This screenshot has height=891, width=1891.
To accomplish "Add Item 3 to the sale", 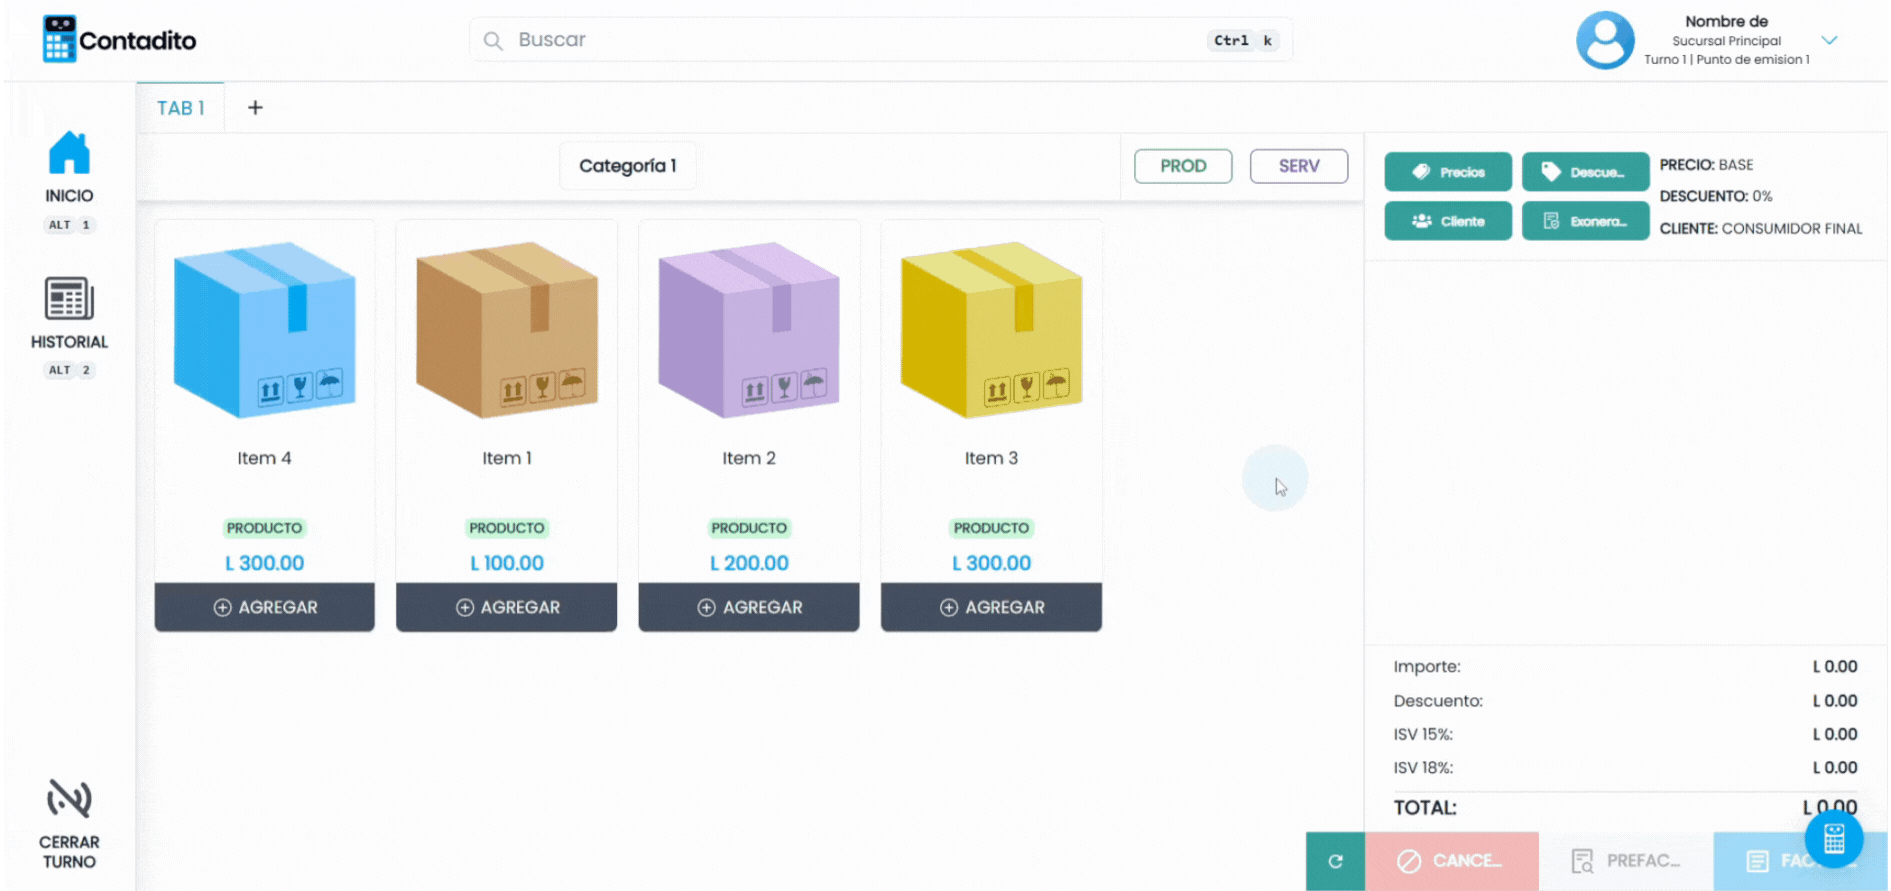I will point(991,607).
